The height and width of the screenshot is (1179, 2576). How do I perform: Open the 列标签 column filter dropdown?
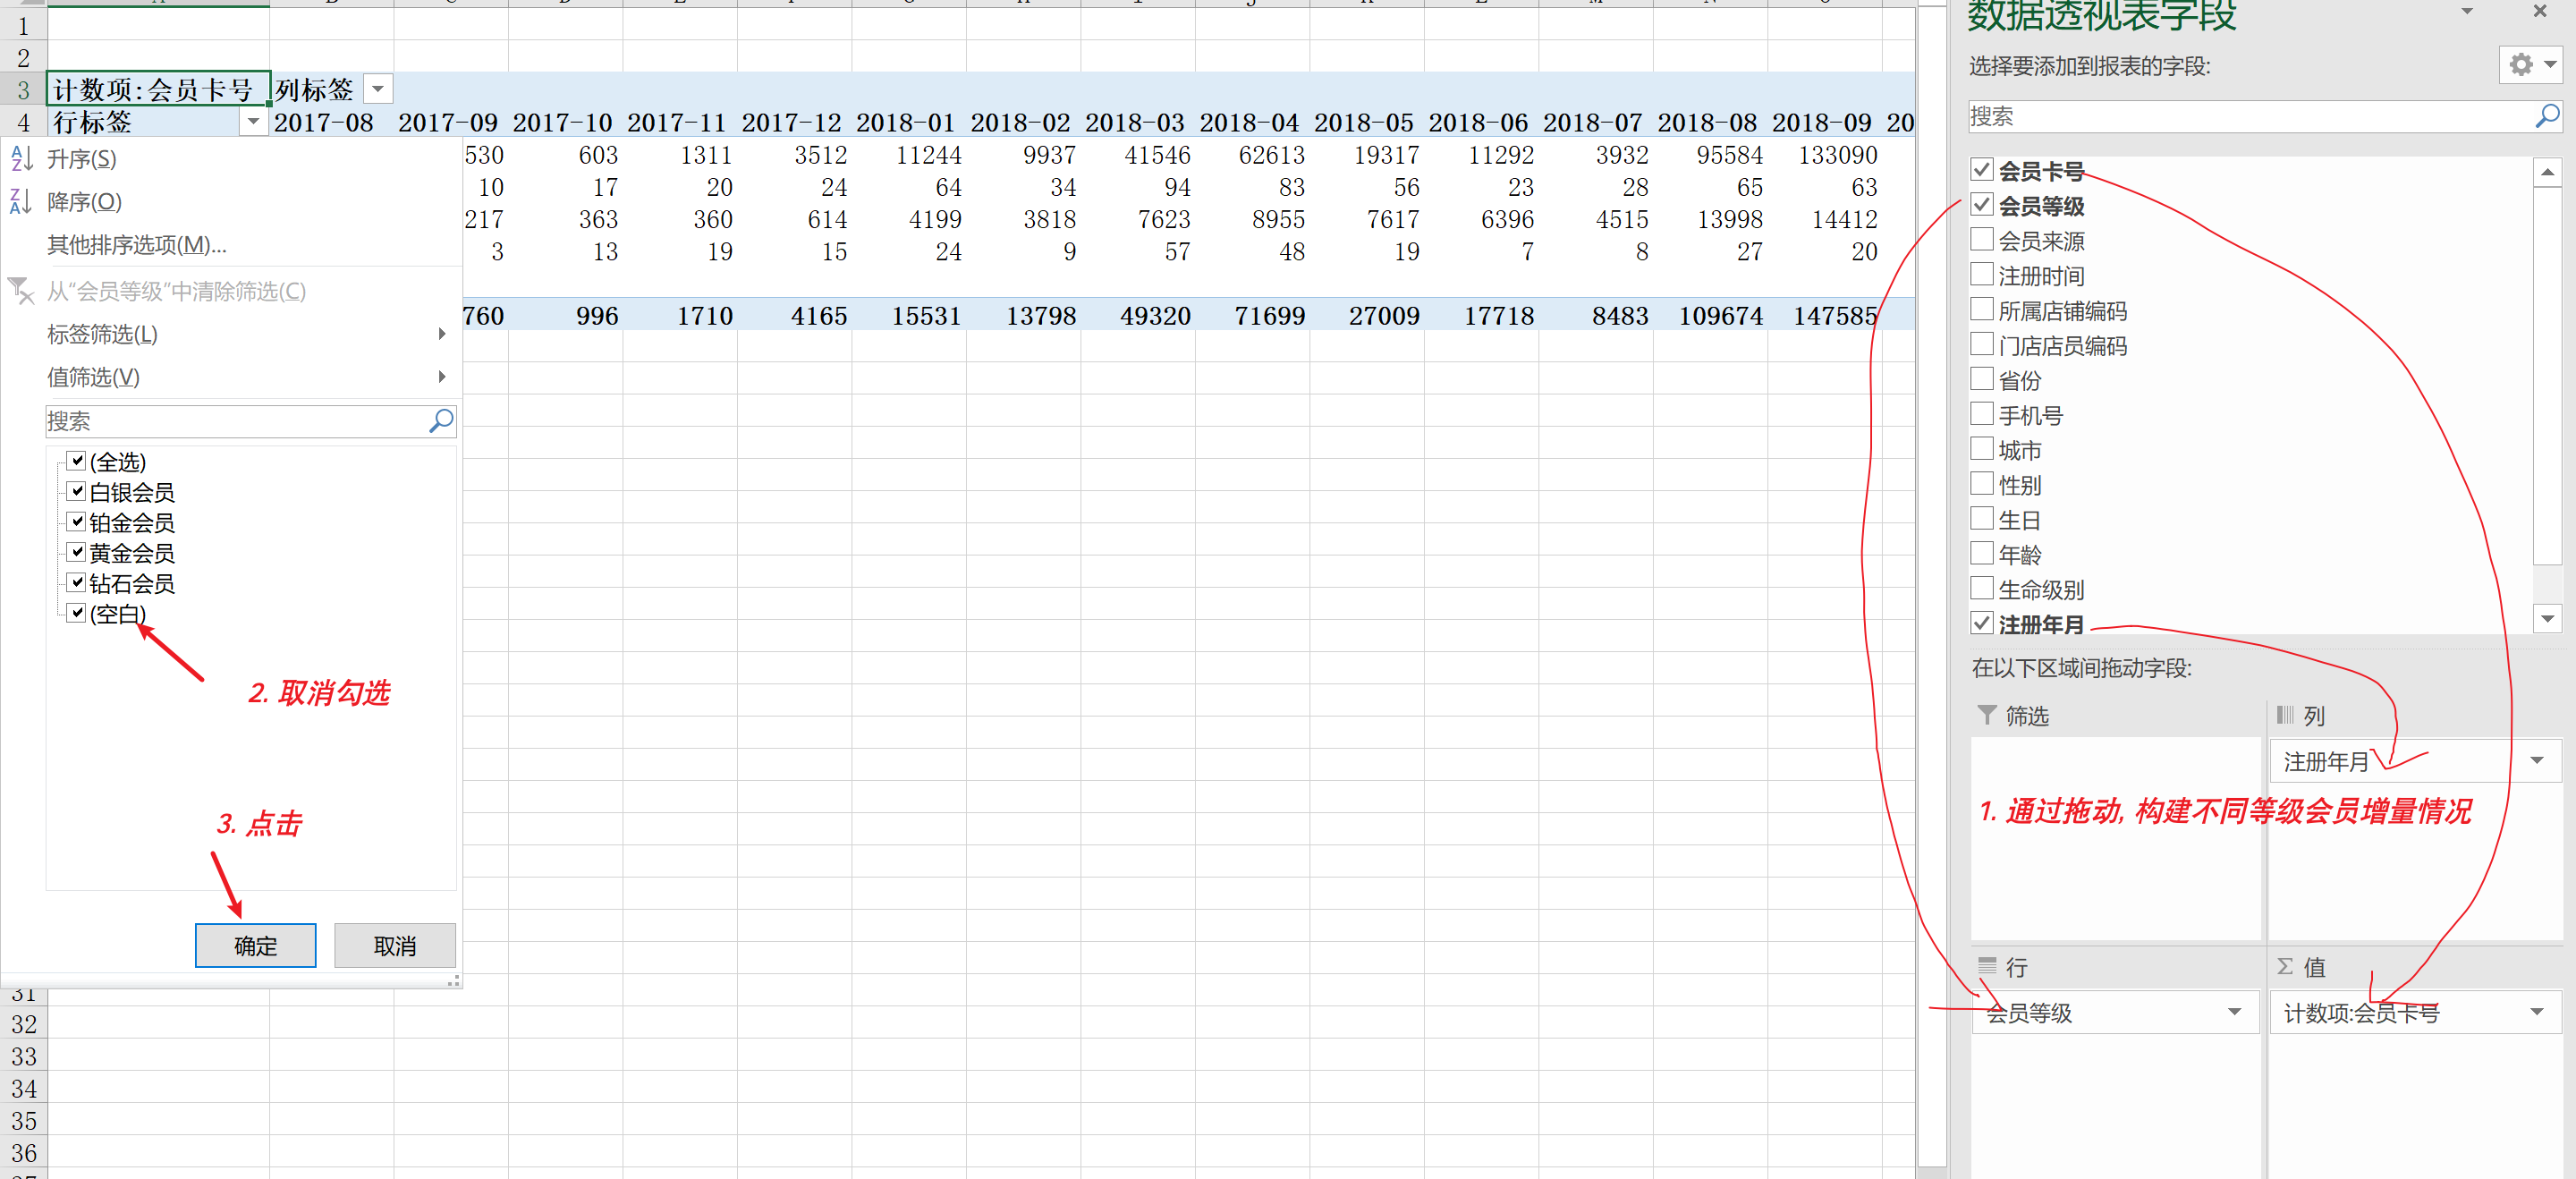(x=378, y=90)
